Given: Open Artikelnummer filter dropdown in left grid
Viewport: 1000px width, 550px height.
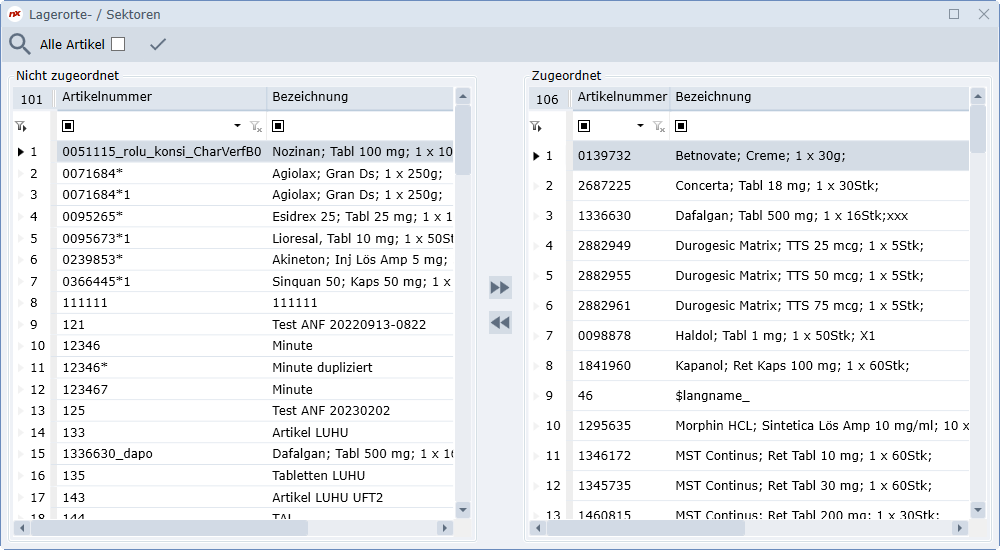Looking at the screenshot, I should coord(237,126).
